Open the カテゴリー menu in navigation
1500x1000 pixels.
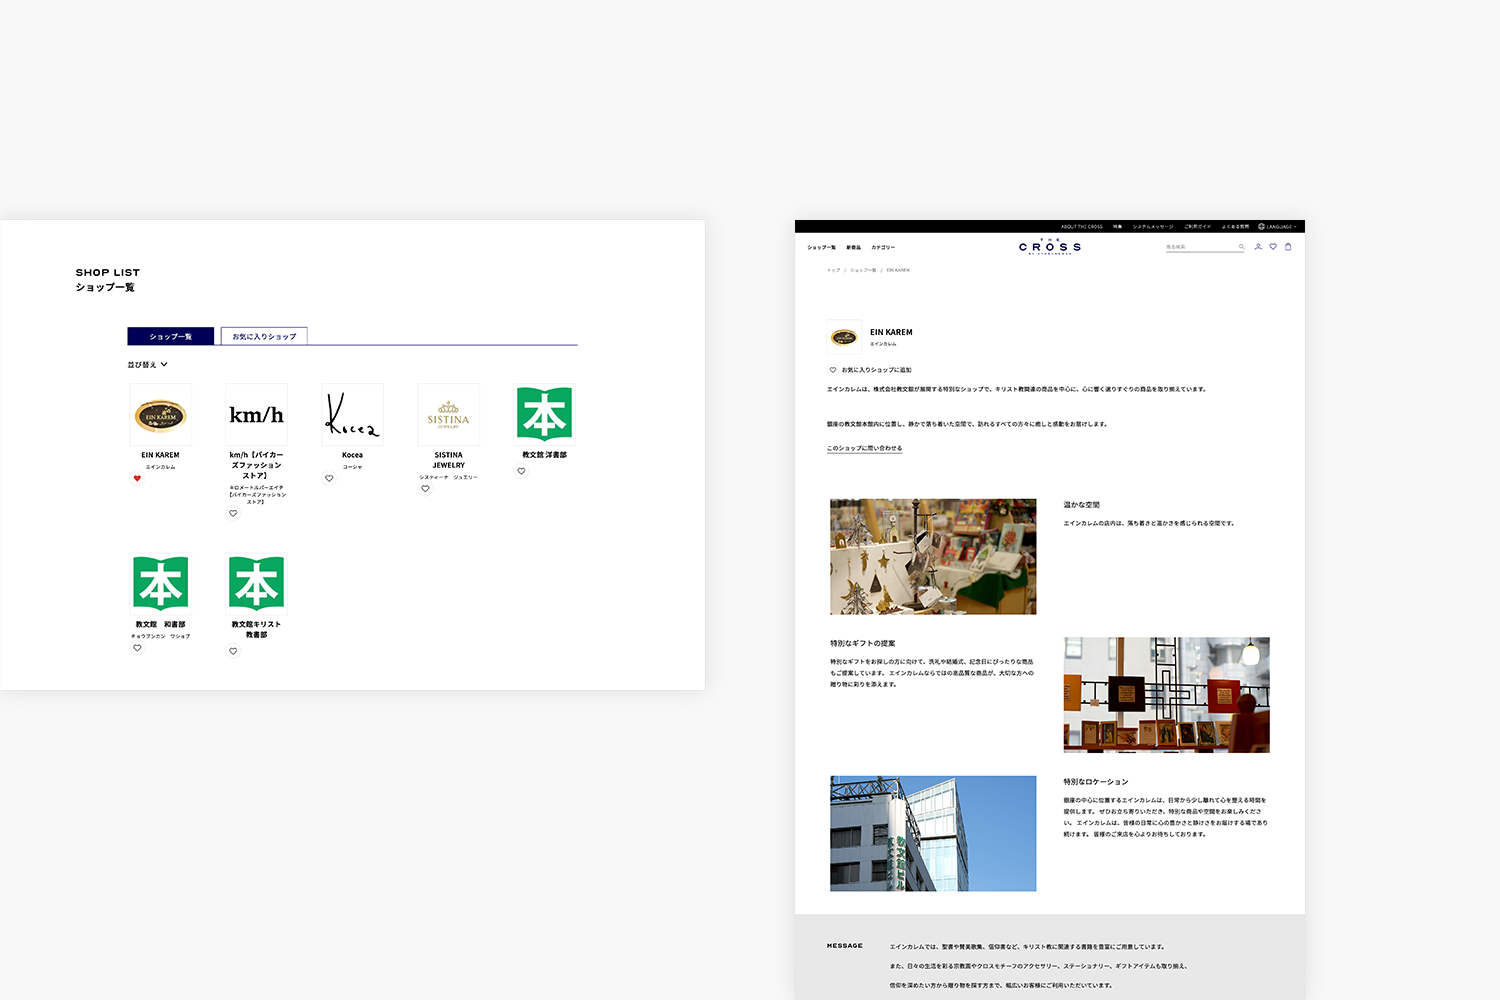(x=883, y=247)
